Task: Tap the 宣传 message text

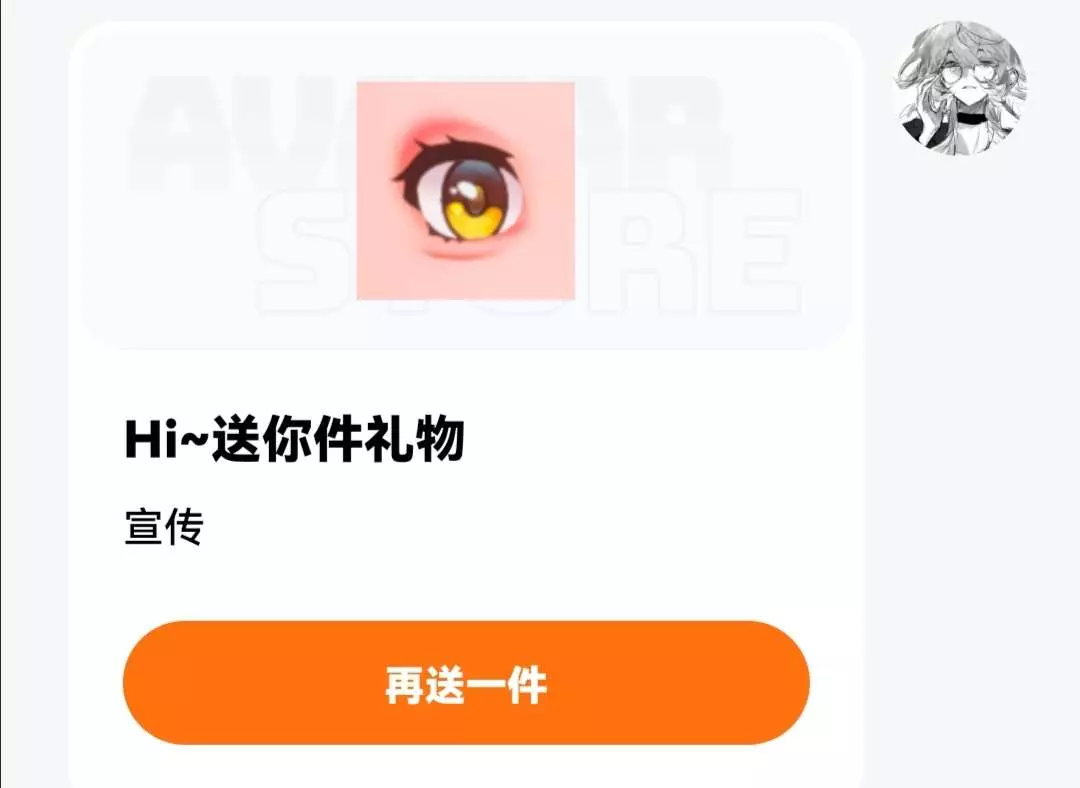Action: coord(164,528)
